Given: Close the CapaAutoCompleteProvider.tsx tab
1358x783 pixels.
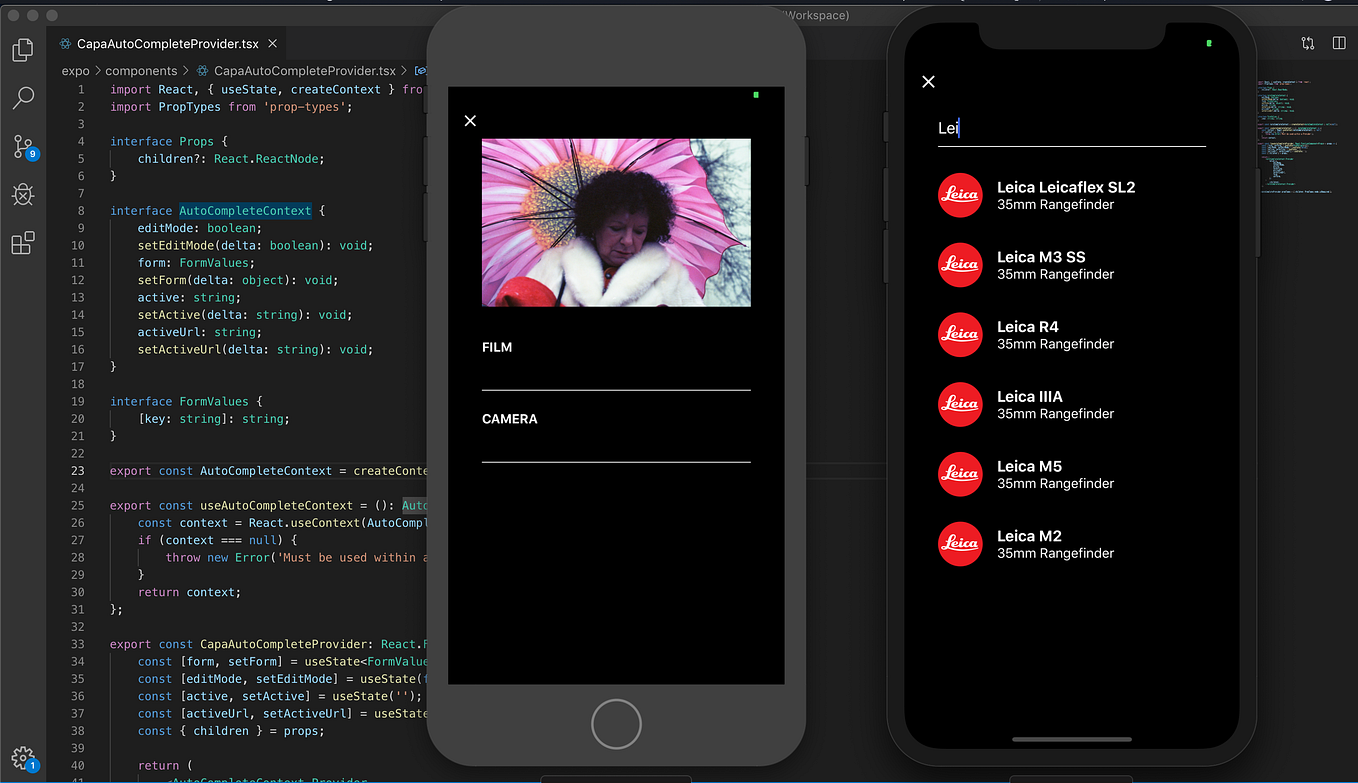Looking at the screenshot, I should (x=271, y=43).
